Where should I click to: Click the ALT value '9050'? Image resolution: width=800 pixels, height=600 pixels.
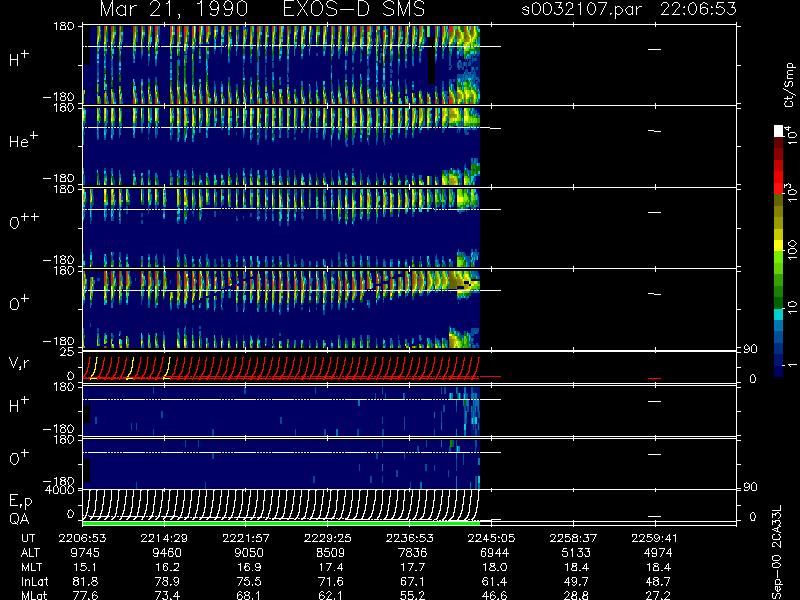pos(248,553)
